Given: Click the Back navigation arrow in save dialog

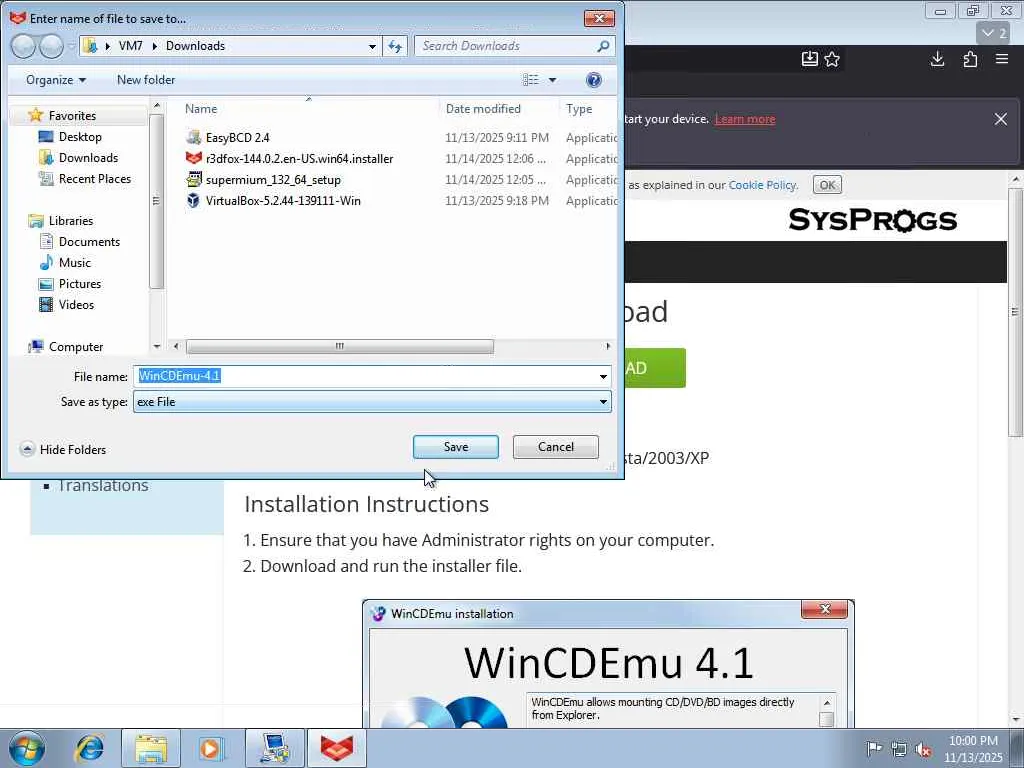Looking at the screenshot, I should [24, 46].
